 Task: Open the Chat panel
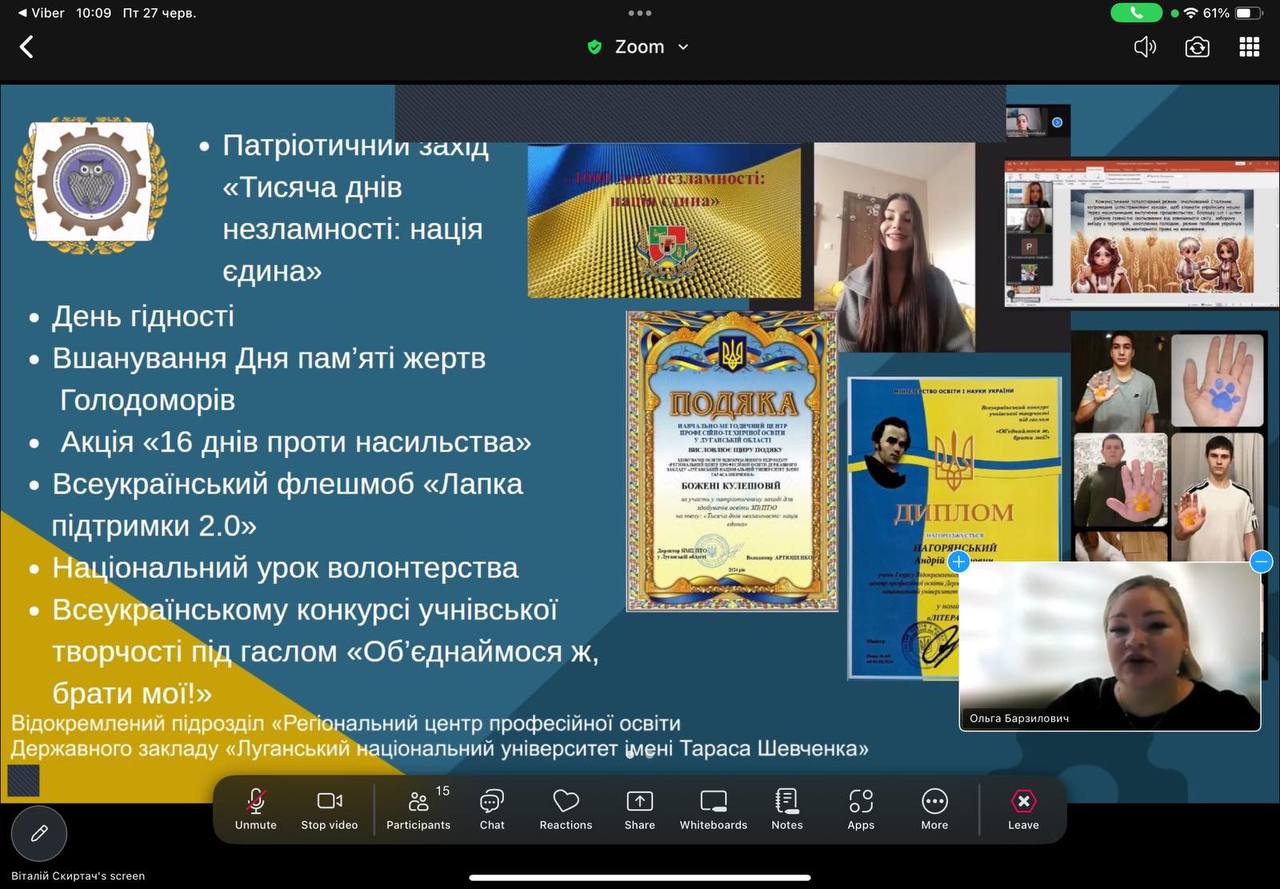click(x=492, y=809)
